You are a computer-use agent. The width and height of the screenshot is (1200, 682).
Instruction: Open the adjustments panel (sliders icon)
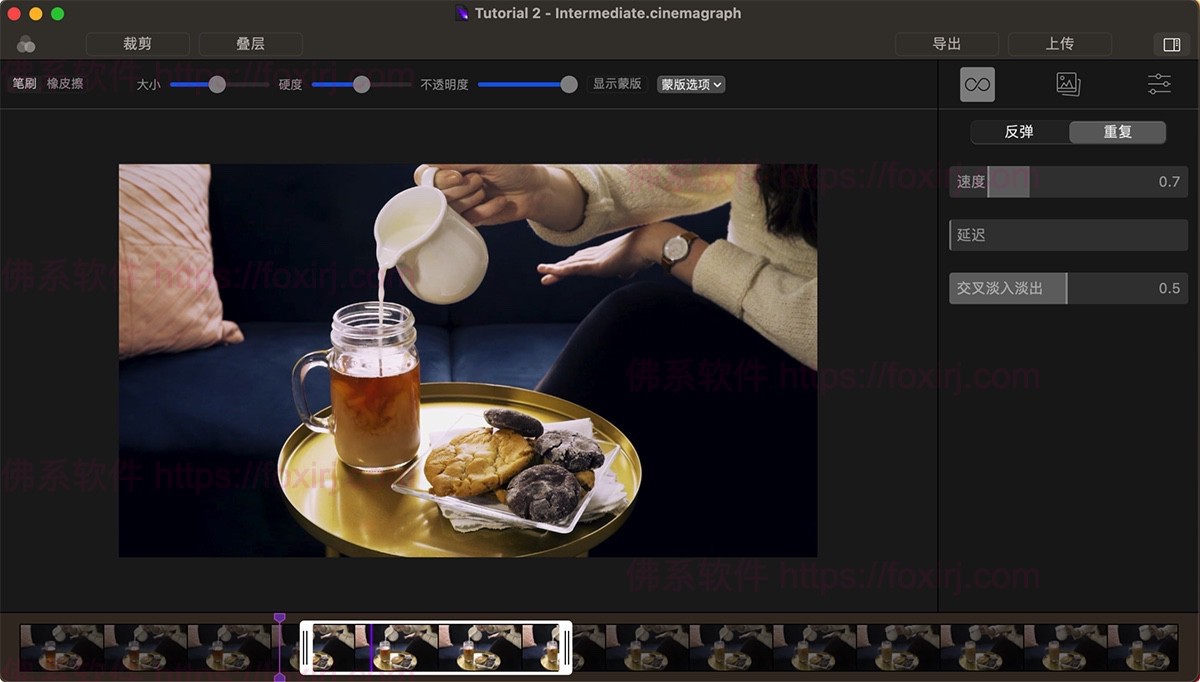[1157, 84]
